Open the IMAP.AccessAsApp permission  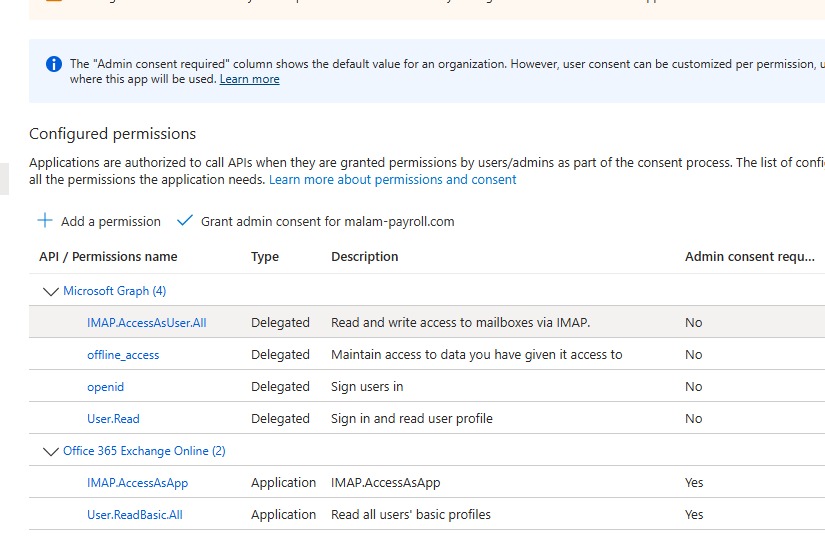pos(137,483)
